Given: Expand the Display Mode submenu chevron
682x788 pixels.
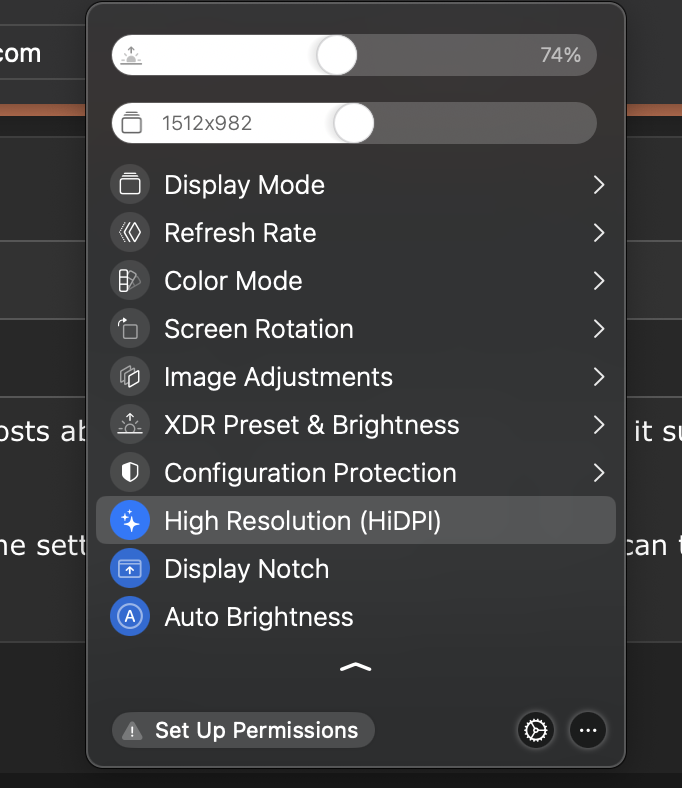Looking at the screenshot, I should 598,185.
